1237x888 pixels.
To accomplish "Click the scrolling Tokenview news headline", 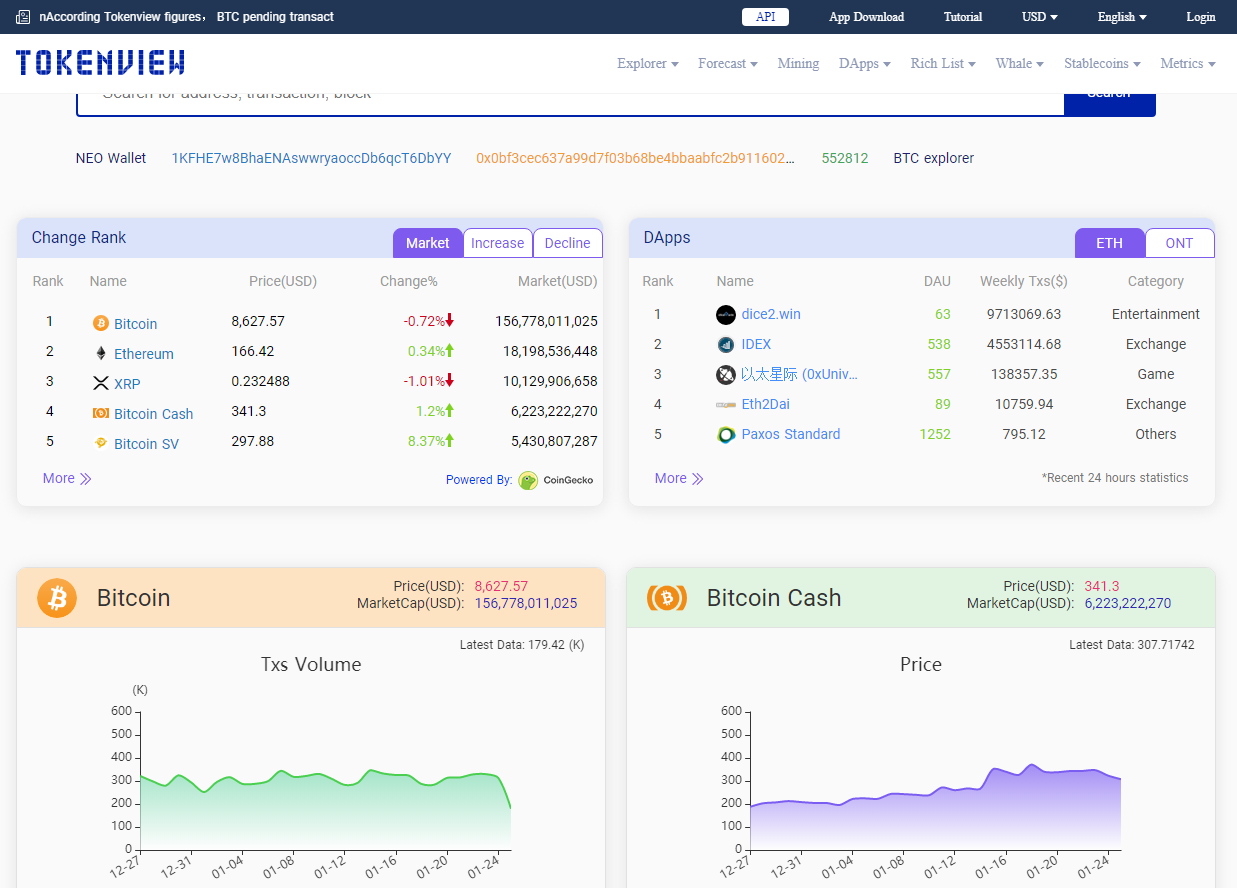I will [186, 17].
